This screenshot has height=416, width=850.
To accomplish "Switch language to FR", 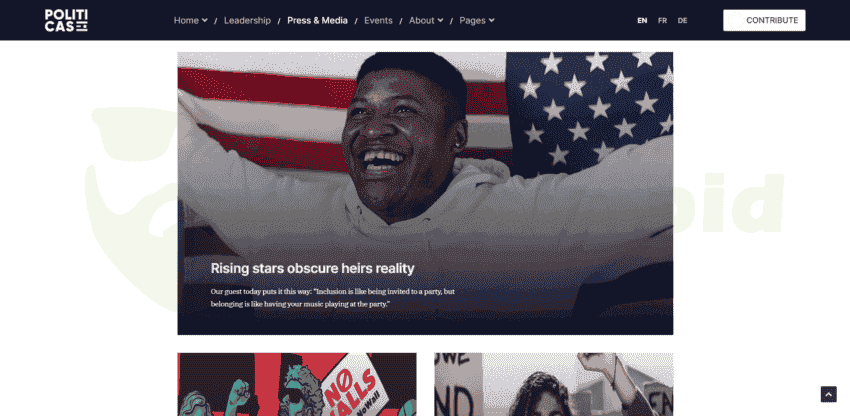I will point(662,21).
